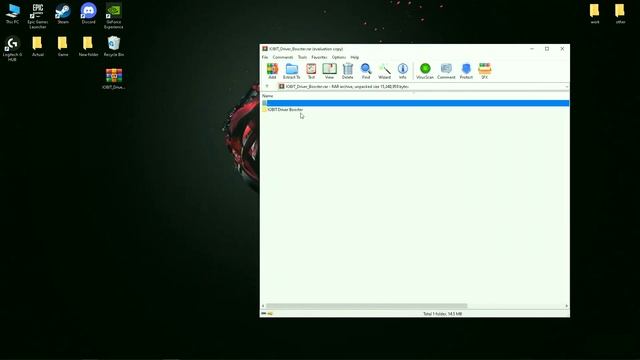The height and width of the screenshot is (360, 640).
Task: Open the Options menu
Action: click(x=339, y=58)
